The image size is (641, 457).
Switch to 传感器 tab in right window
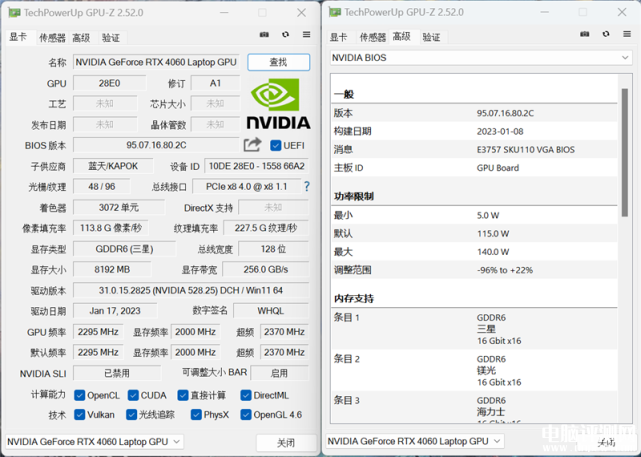click(x=372, y=37)
